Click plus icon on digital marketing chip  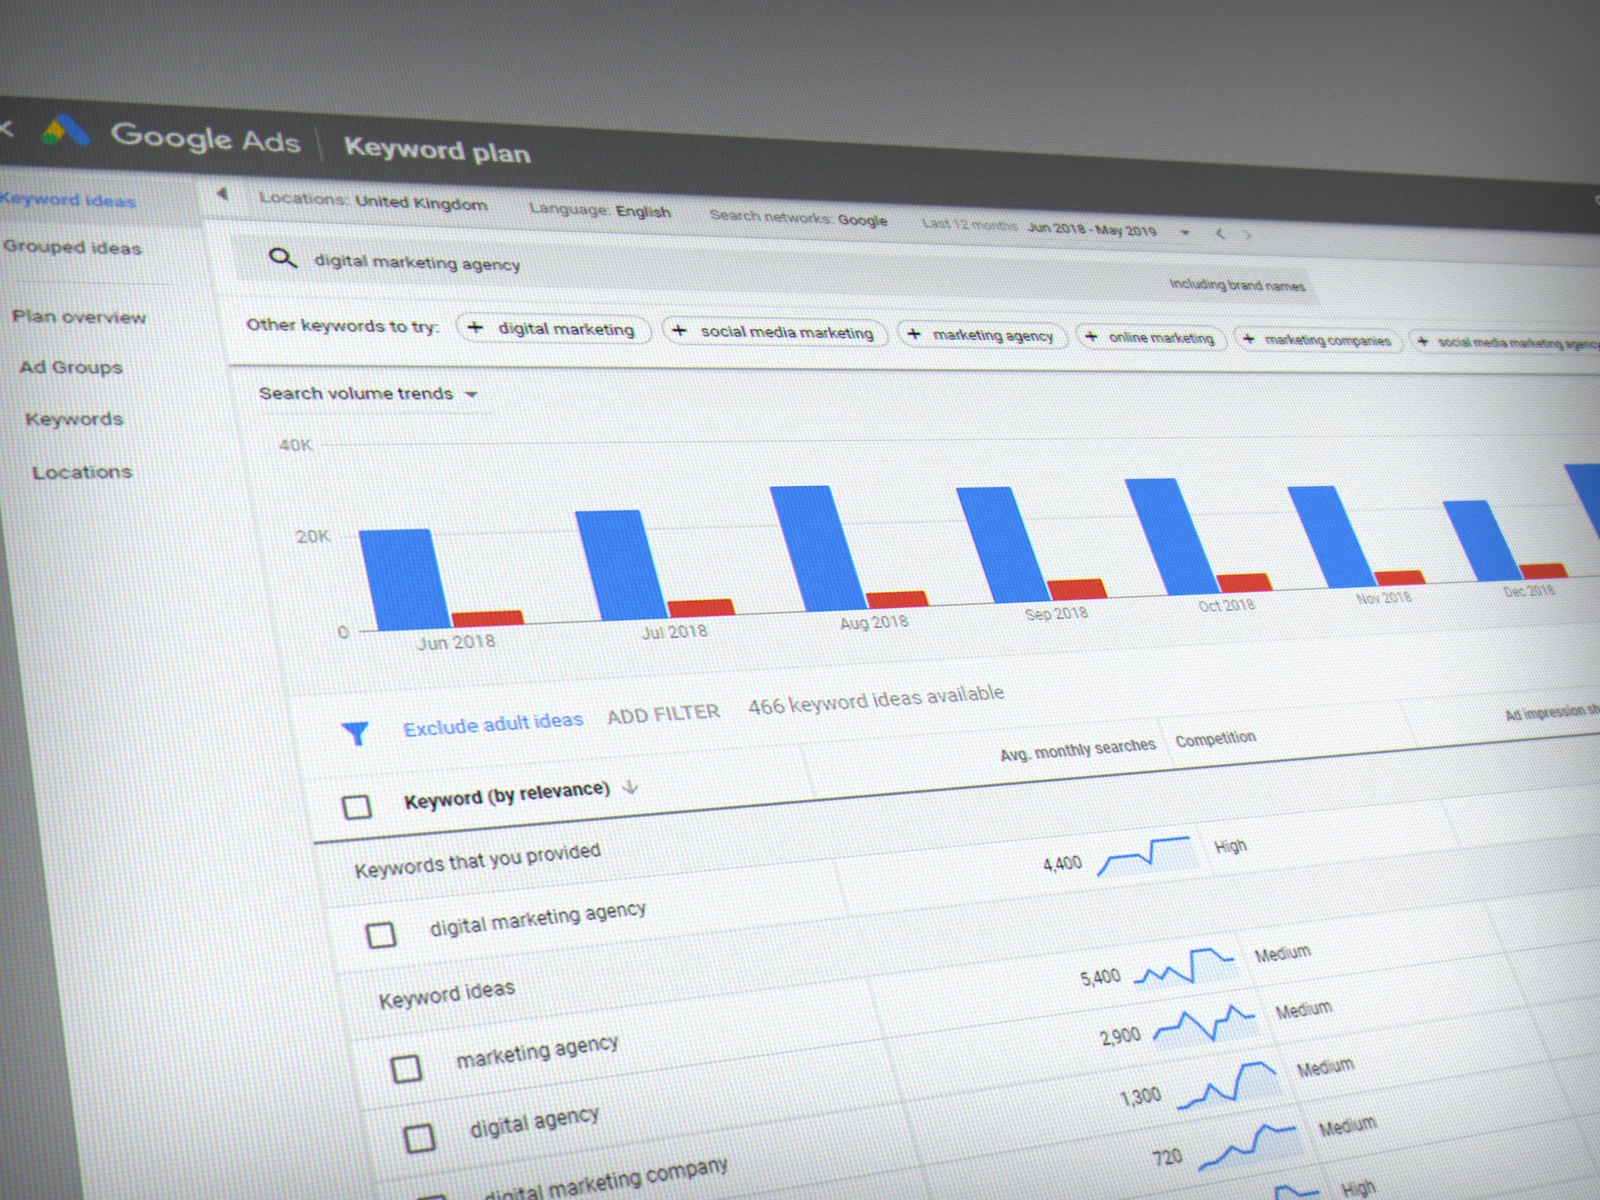[475, 327]
